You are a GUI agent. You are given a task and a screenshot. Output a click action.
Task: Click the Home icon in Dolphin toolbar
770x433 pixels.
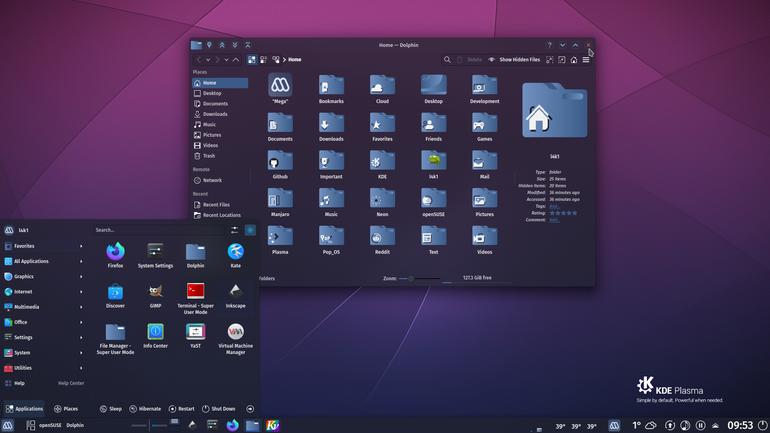[574, 59]
